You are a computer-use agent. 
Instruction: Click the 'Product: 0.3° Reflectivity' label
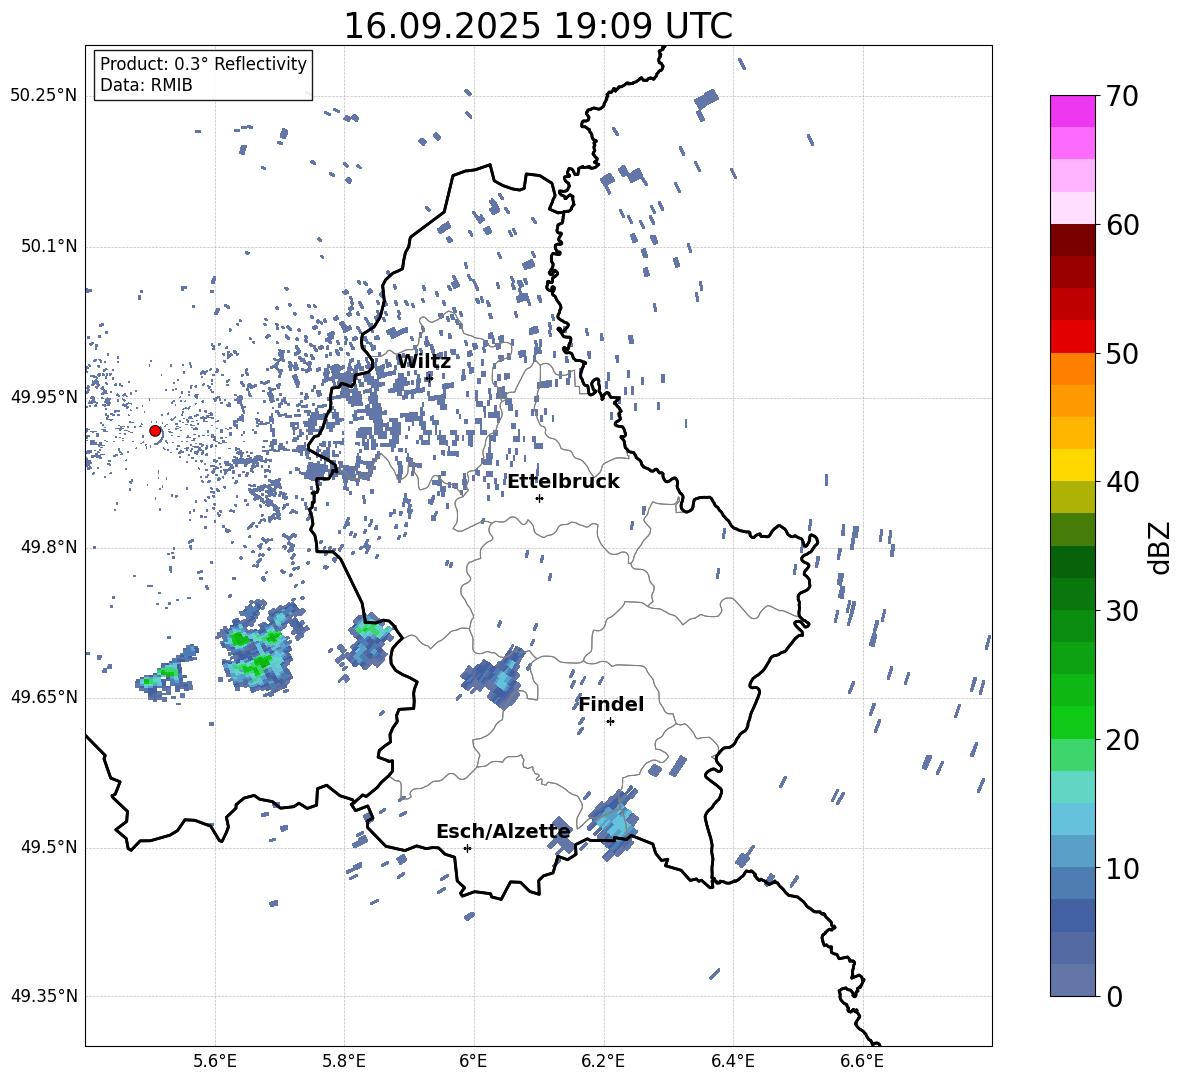(x=203, y=64)
